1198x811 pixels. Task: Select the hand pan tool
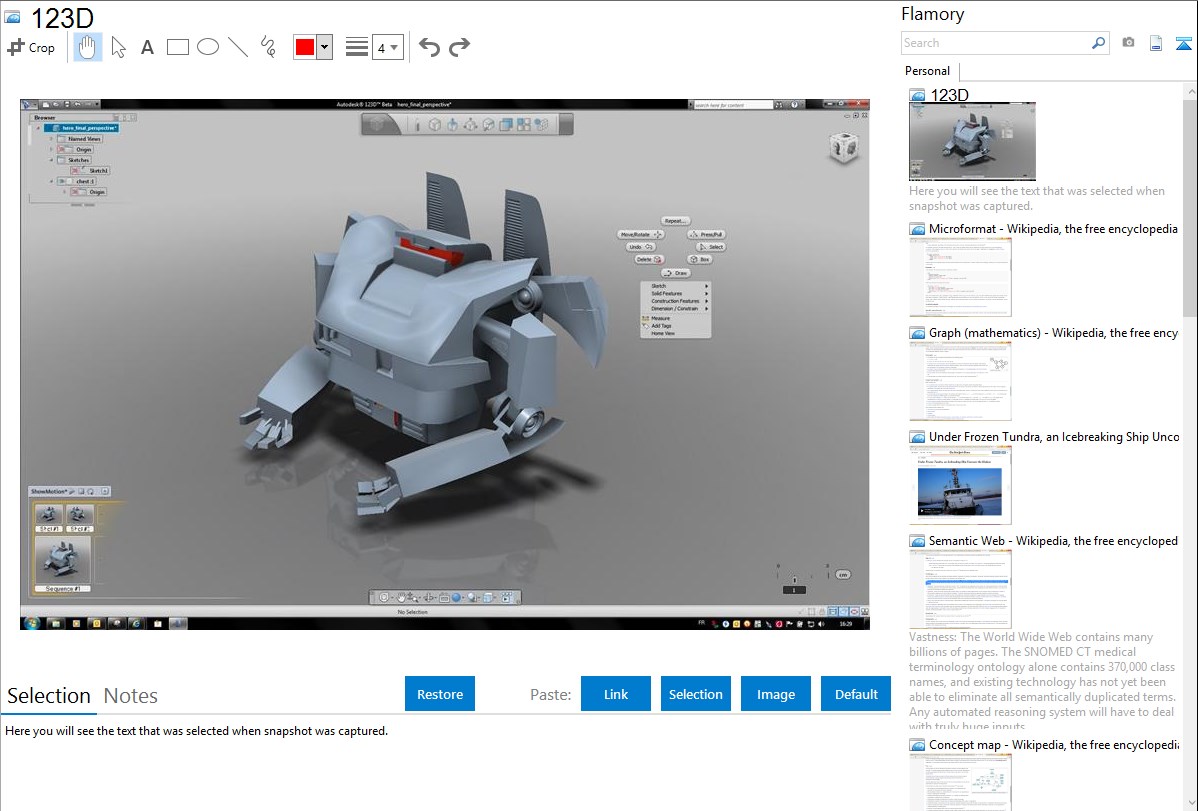(x=87, y=47)
